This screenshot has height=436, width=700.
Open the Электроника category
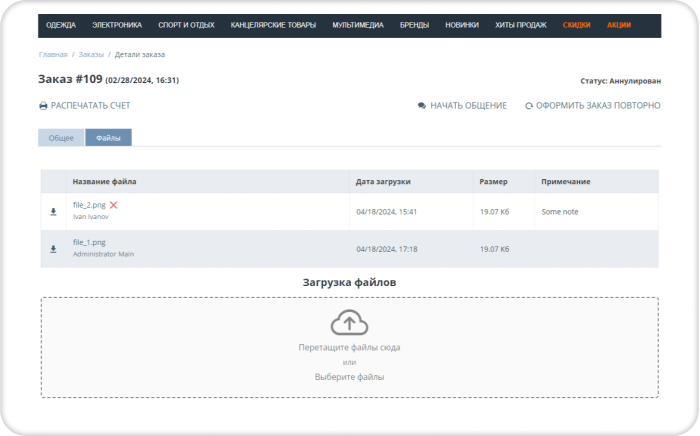pyautogui.click(x=117, y=25)
